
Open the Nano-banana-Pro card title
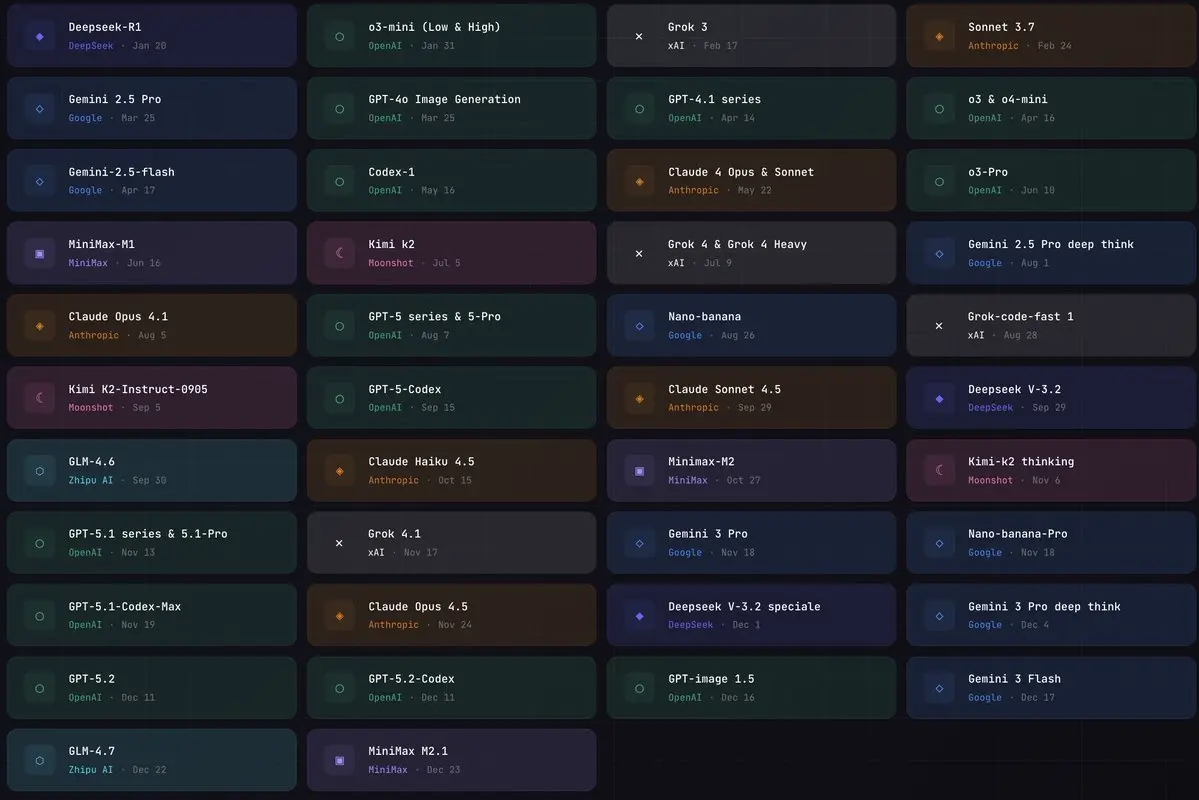tap(1017, 534)
